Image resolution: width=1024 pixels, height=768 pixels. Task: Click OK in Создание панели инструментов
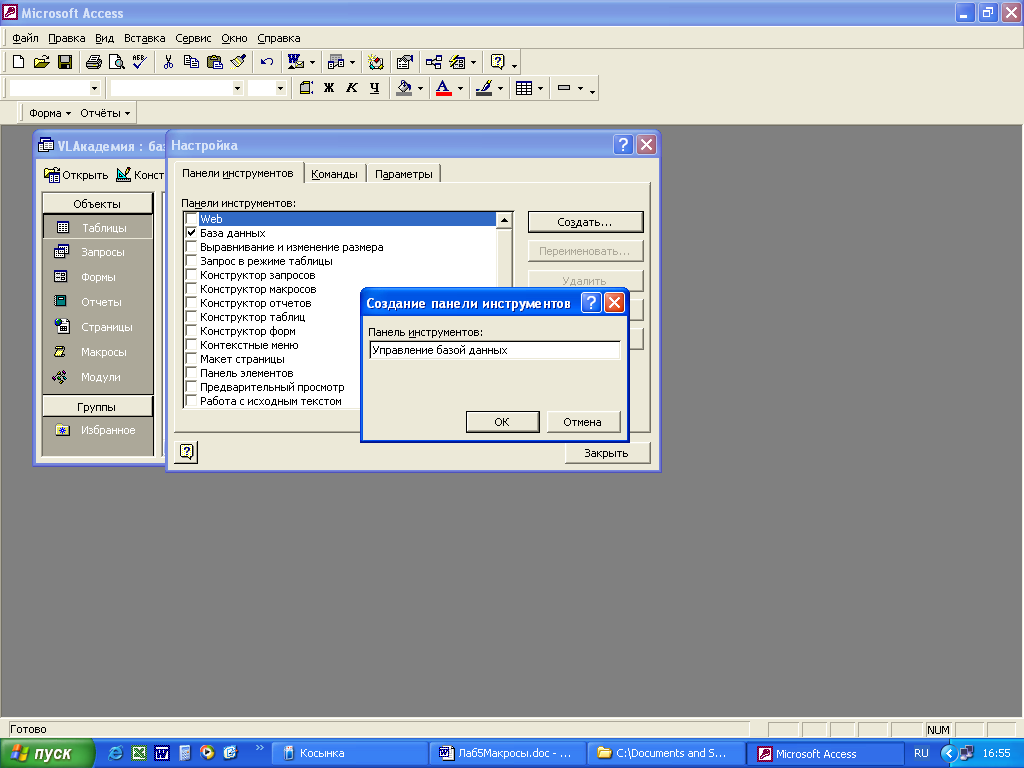(x=502, y=422)
